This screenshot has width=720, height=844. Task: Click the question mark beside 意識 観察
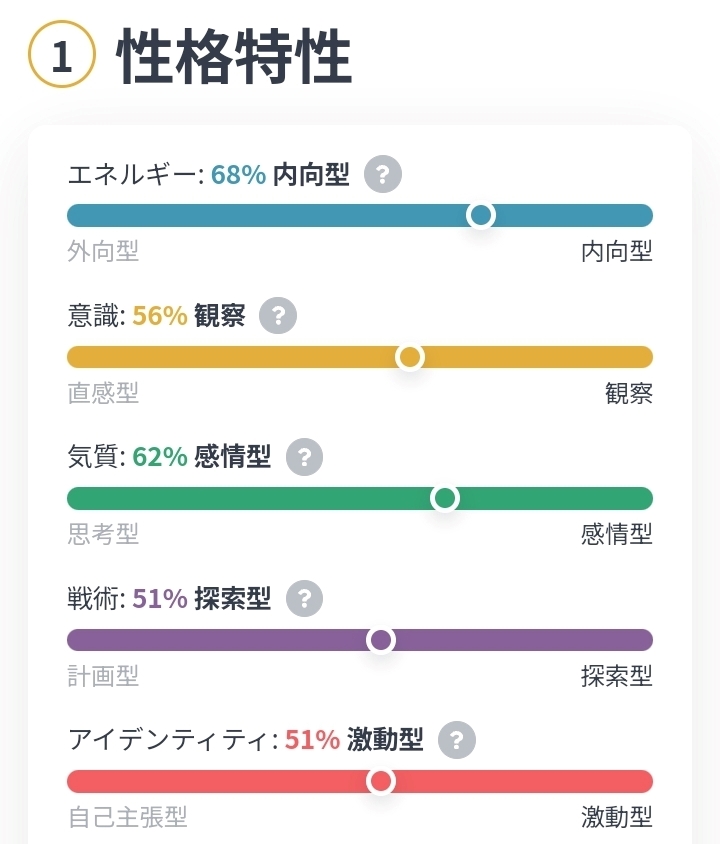[278, 316]
